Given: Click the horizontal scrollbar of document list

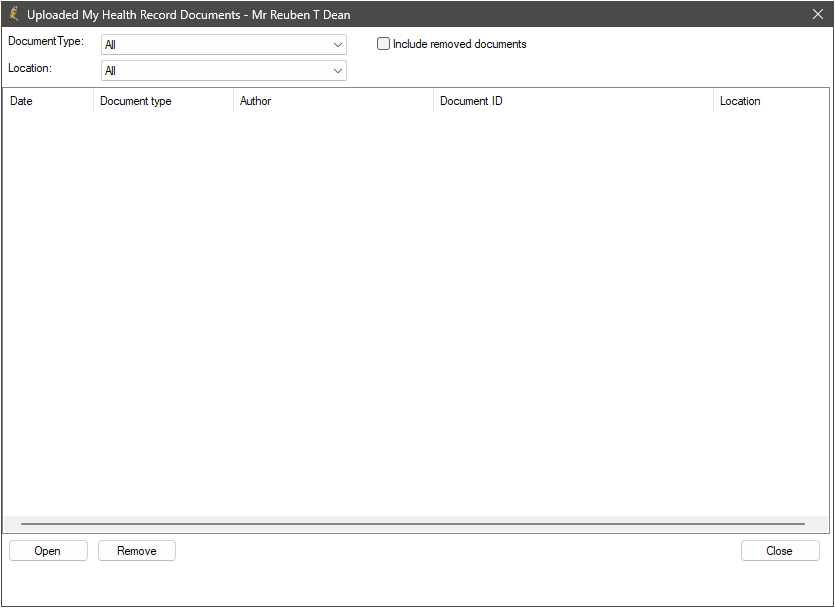Looking at the screenshot, I should [x=413, y=524].
